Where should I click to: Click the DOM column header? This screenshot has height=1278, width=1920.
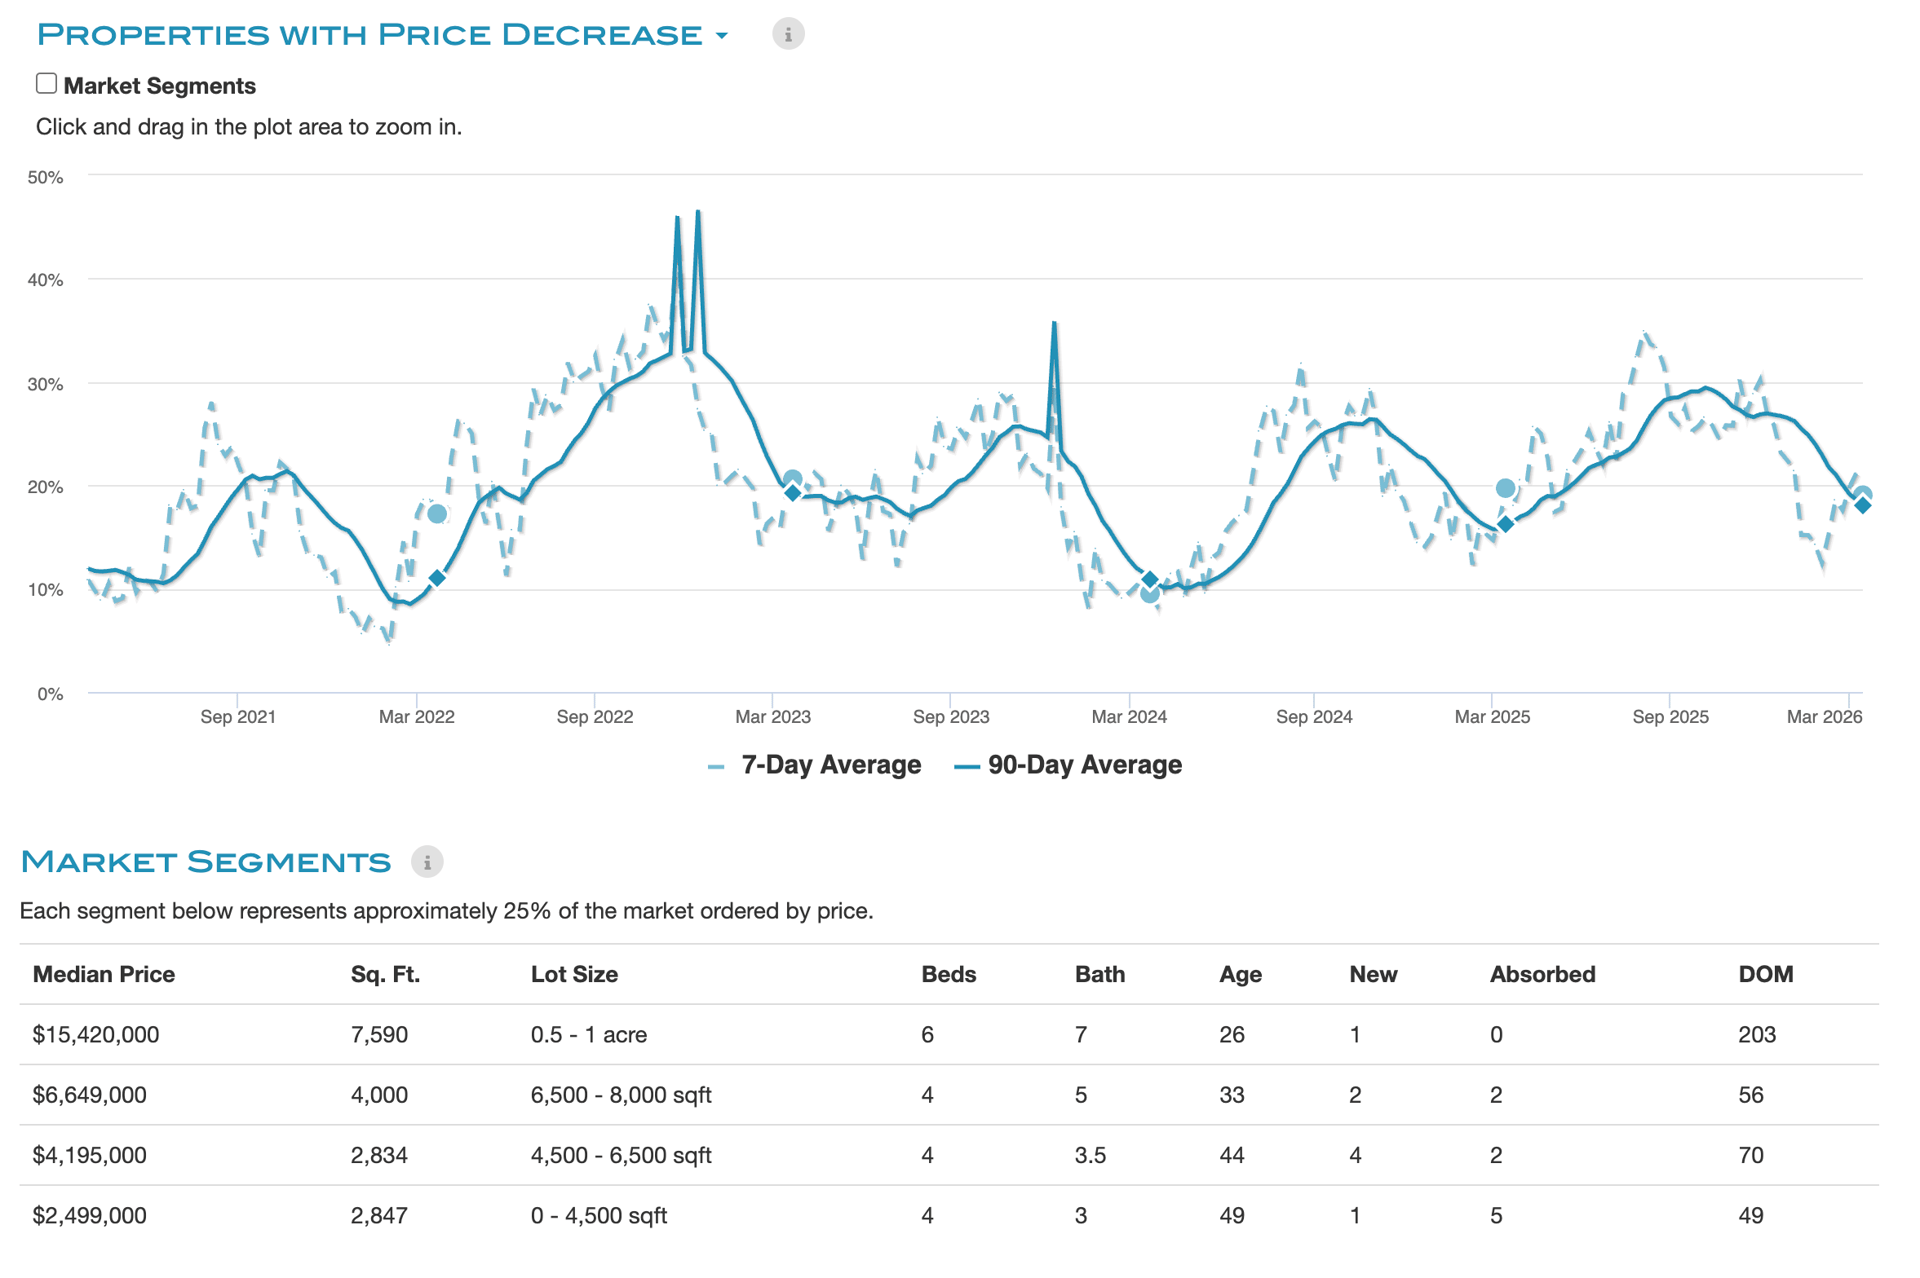[x=1765, y=975]
